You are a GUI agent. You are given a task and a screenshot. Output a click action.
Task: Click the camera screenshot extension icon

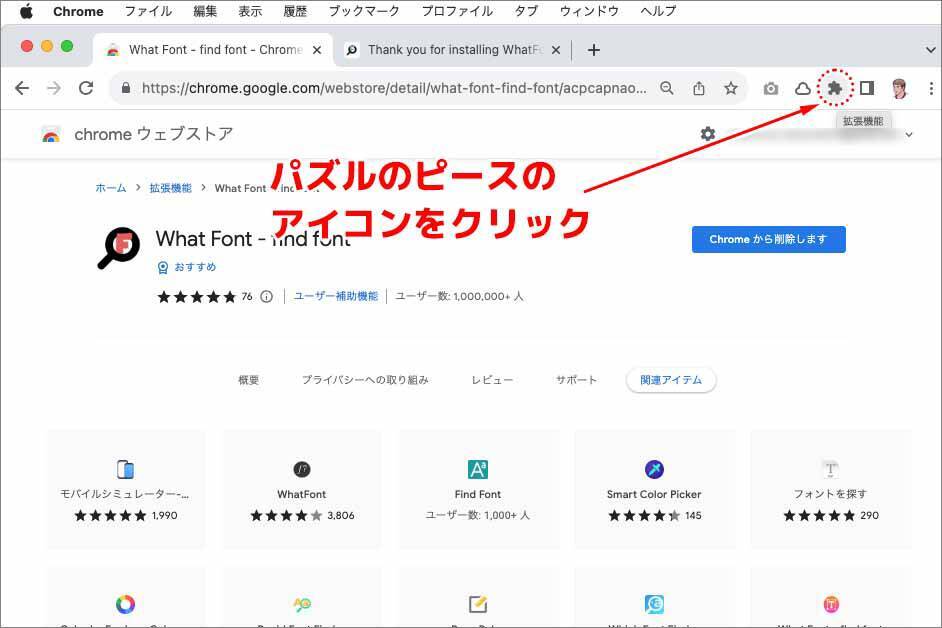click(x=770, y=89)
